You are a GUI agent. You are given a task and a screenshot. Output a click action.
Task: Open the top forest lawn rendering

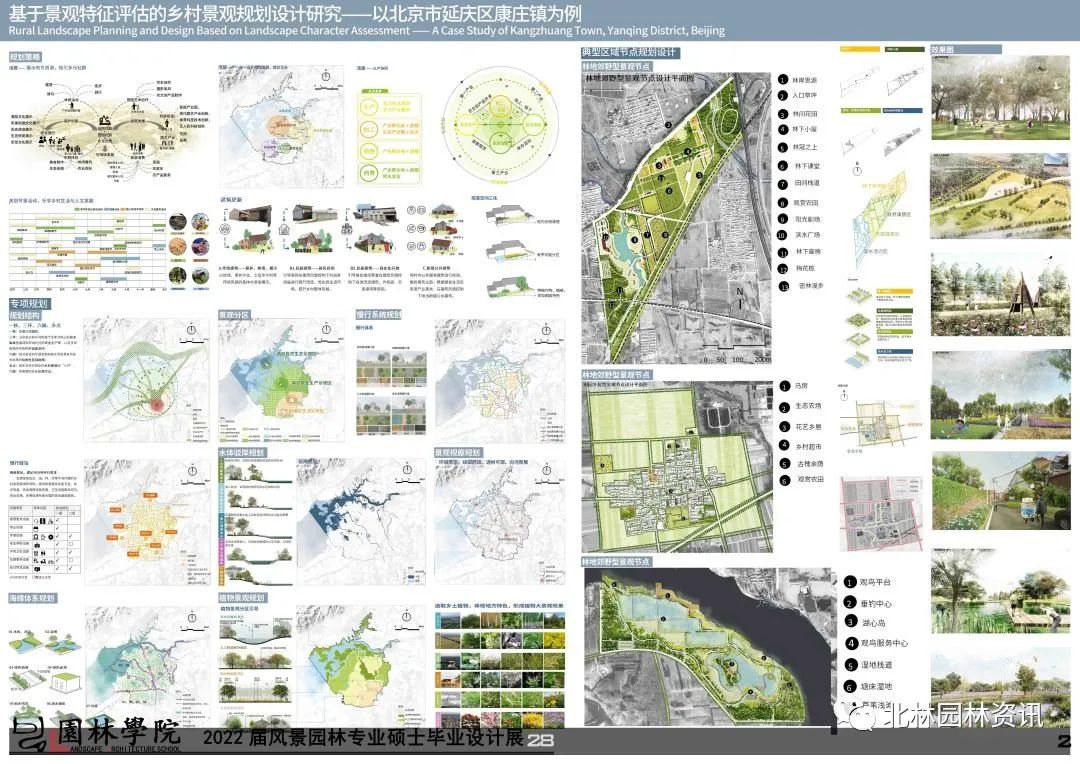pyautogui.click(x=1000, y=97)
